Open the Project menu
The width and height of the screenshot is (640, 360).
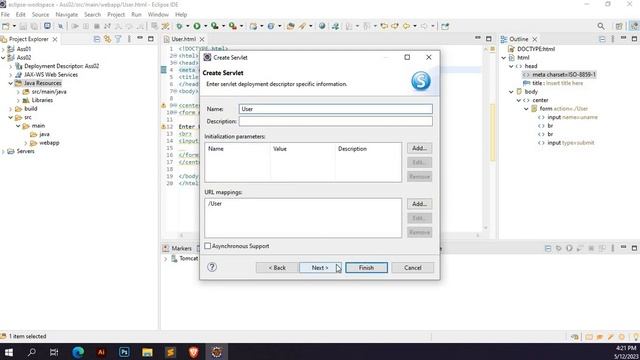point(116,14)
